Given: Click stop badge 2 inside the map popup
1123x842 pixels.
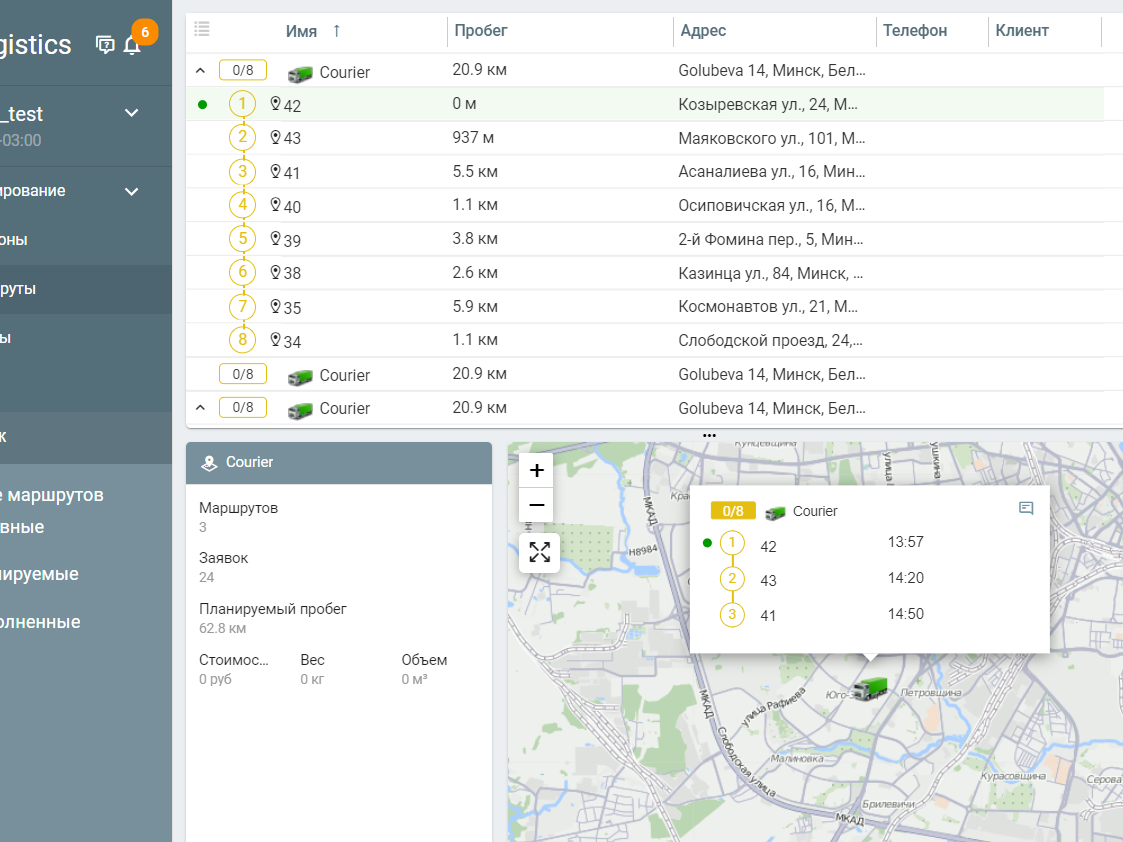Looking at the screenshot, I should coord(733,580).
